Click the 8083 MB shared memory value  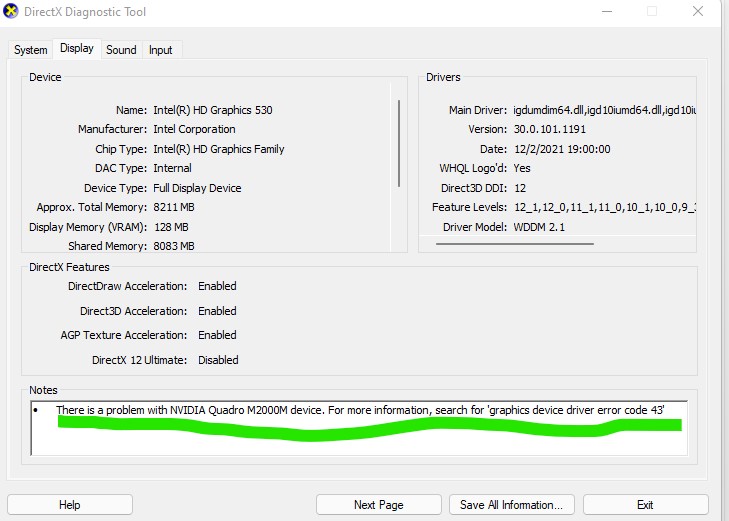[x=174, y=246]
